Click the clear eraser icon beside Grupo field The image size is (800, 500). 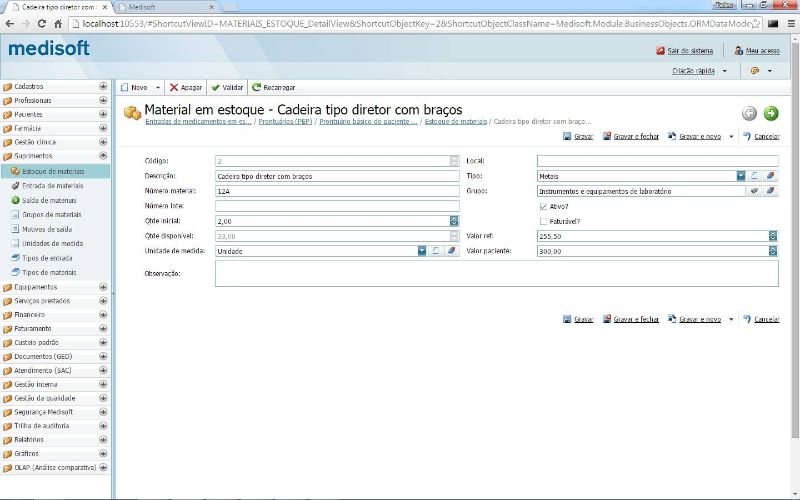770,191
